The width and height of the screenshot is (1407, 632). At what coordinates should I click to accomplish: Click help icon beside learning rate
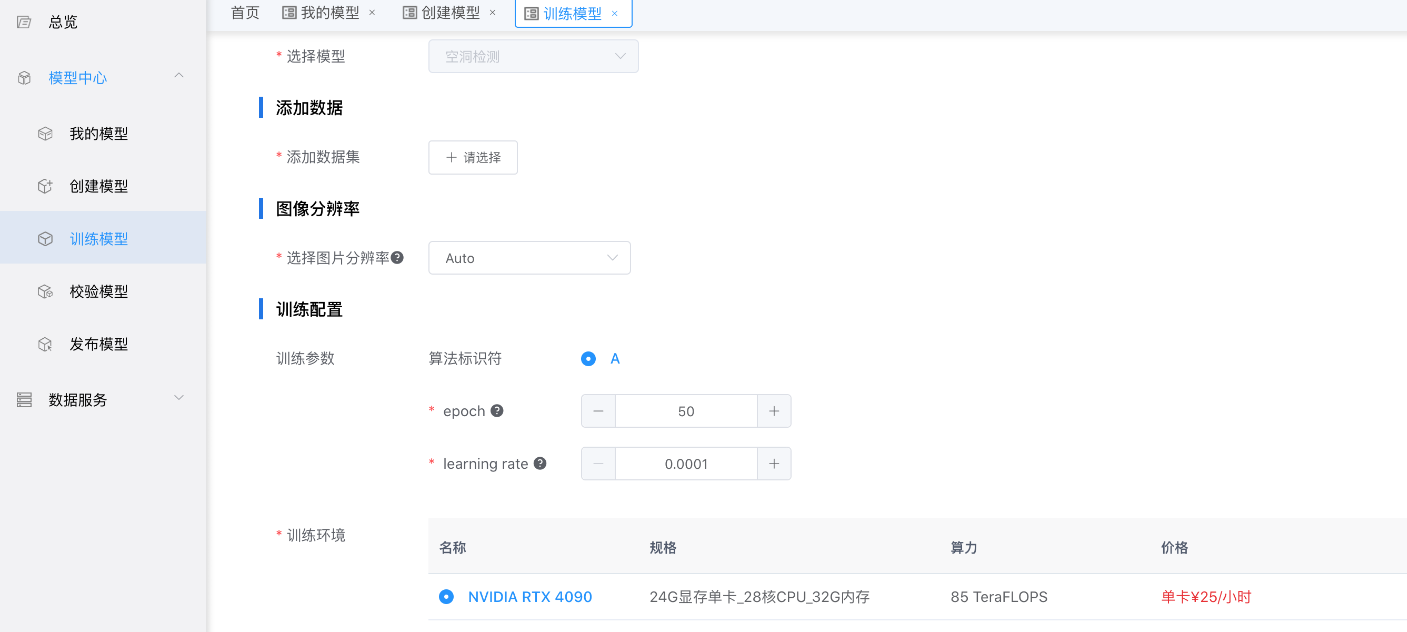click(540, 464)
